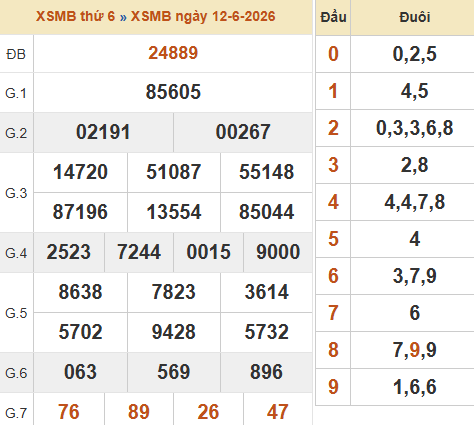Select head digit 2 row
474x425 pixels.
tap(395, 128)
